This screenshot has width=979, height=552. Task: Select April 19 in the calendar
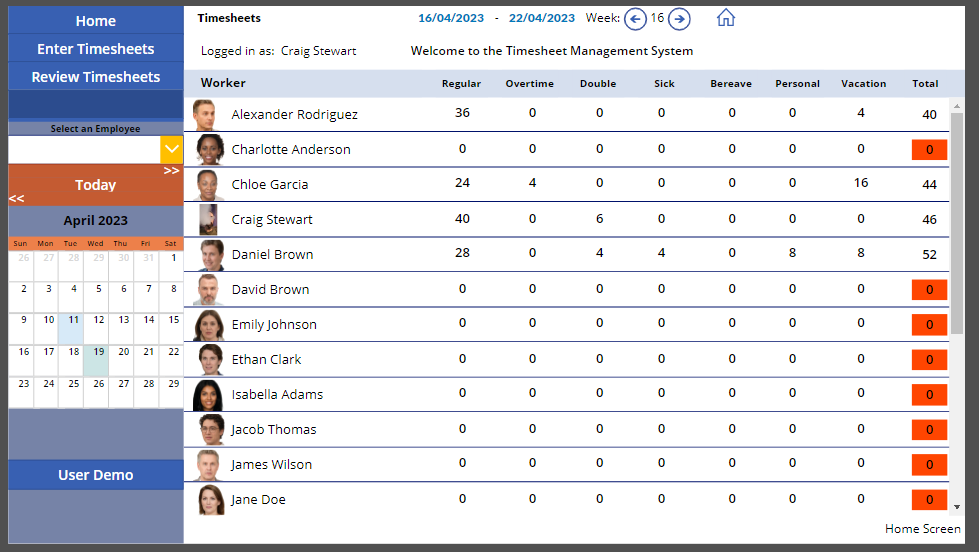pyautogui.click(x=98, y=360)
